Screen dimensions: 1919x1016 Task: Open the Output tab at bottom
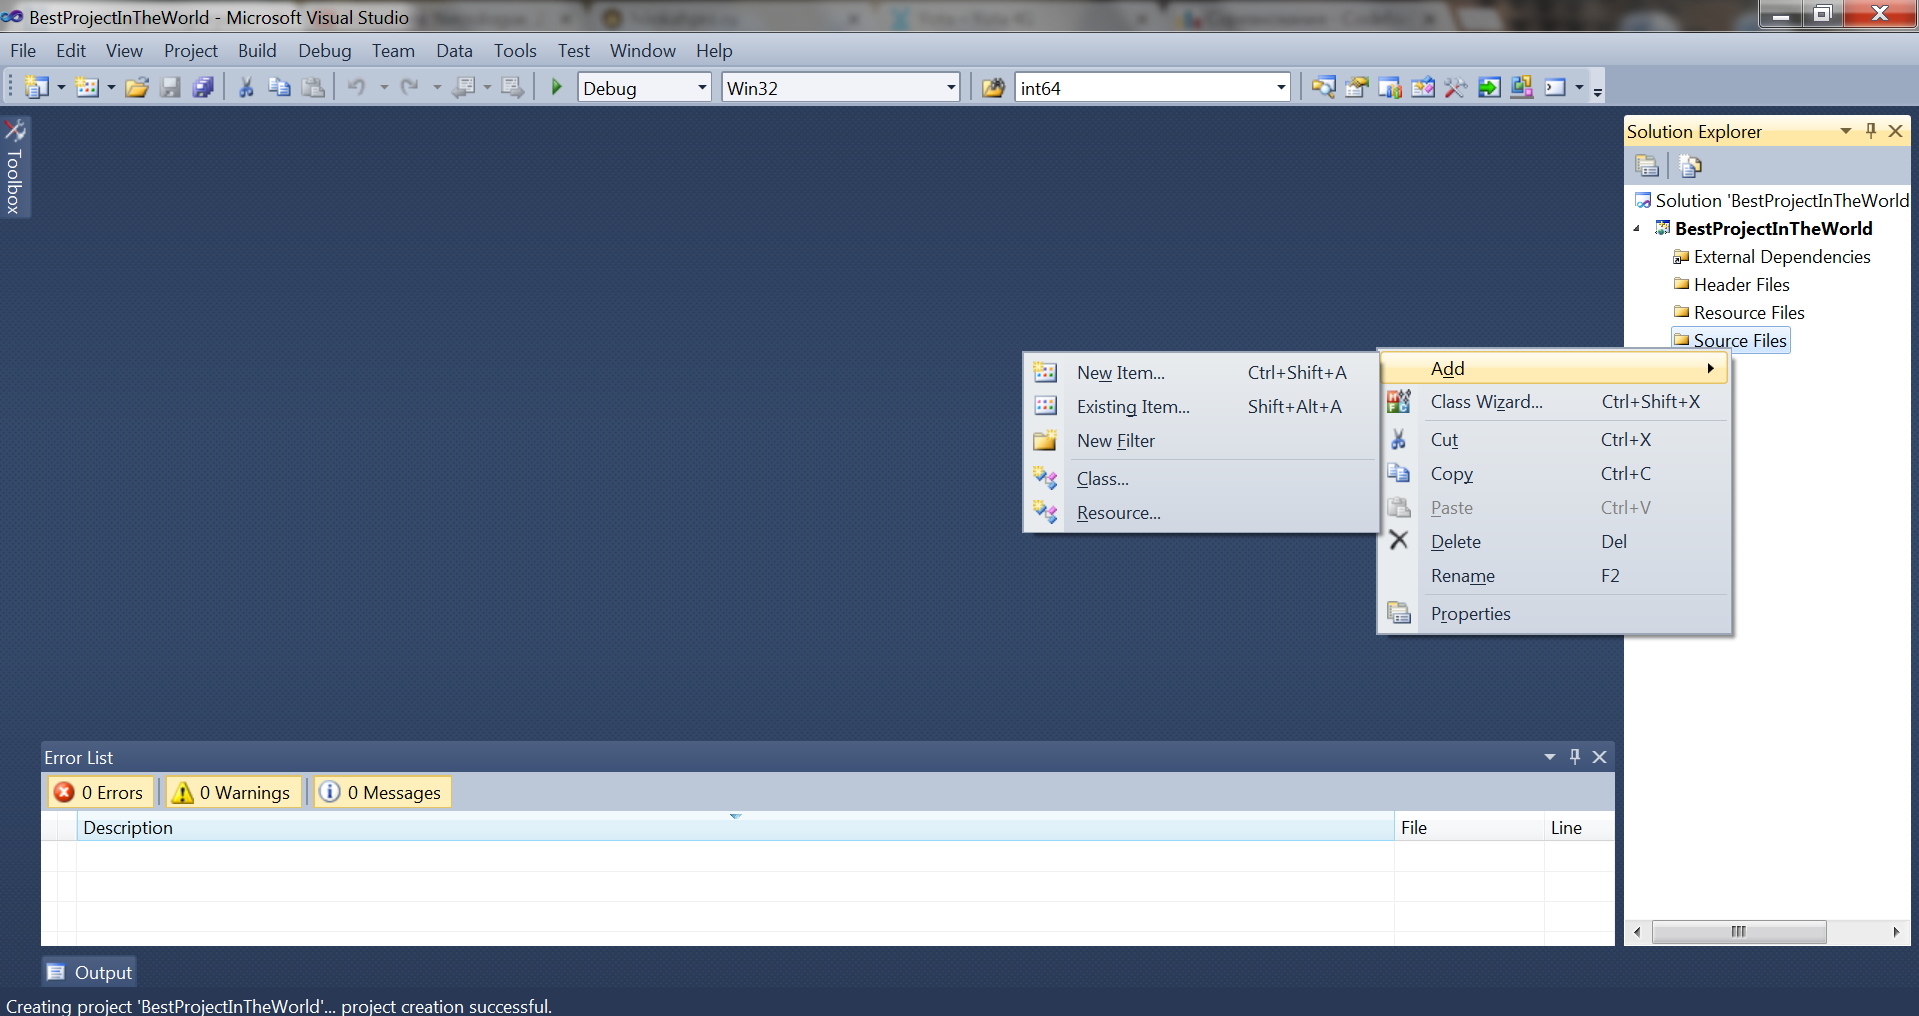pos(89,972)
